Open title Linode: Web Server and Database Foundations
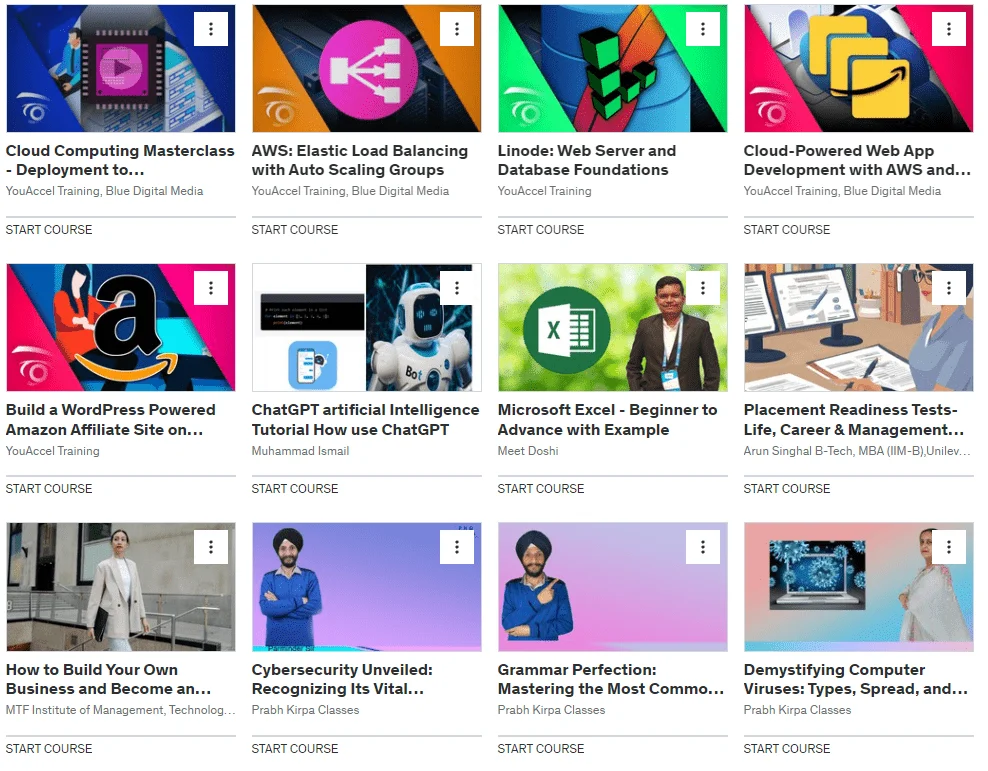988x771 pixels. [x=587, y=161]
